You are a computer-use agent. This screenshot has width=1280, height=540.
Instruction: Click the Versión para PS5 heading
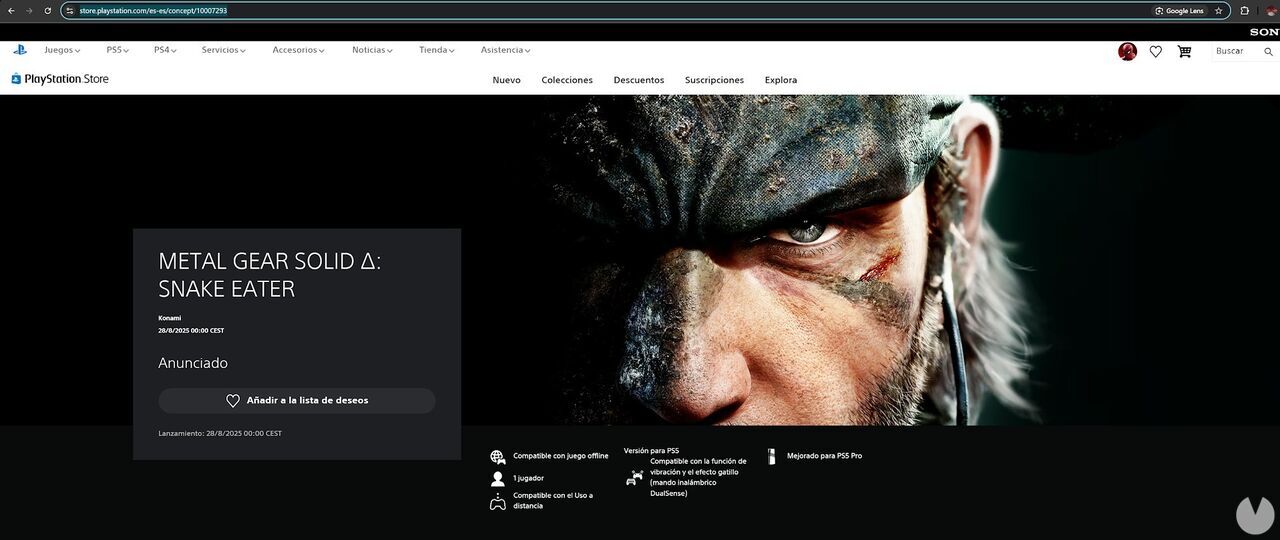pyautogui.click(x=651, y=451)
